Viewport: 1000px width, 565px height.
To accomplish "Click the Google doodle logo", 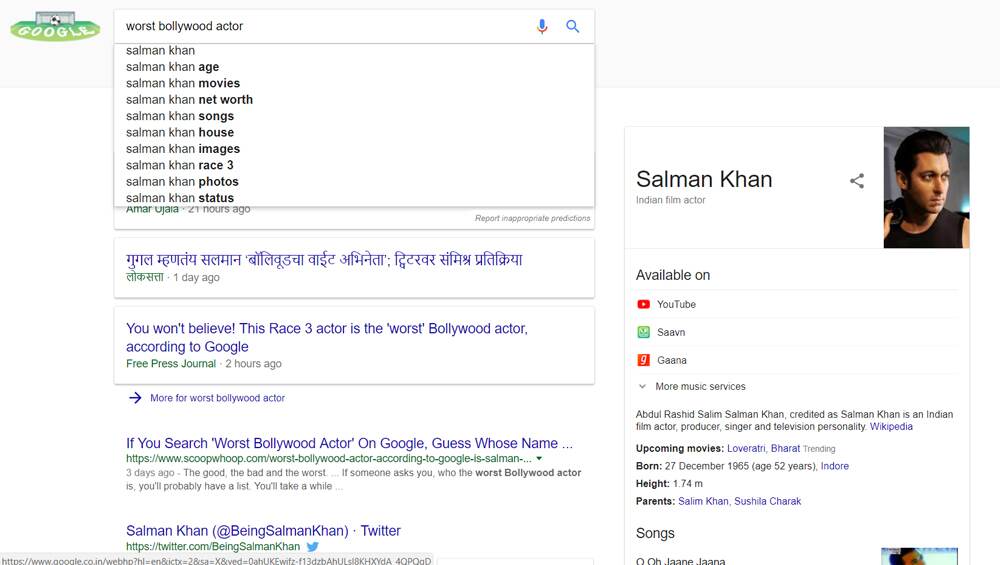I will [55, 26].
